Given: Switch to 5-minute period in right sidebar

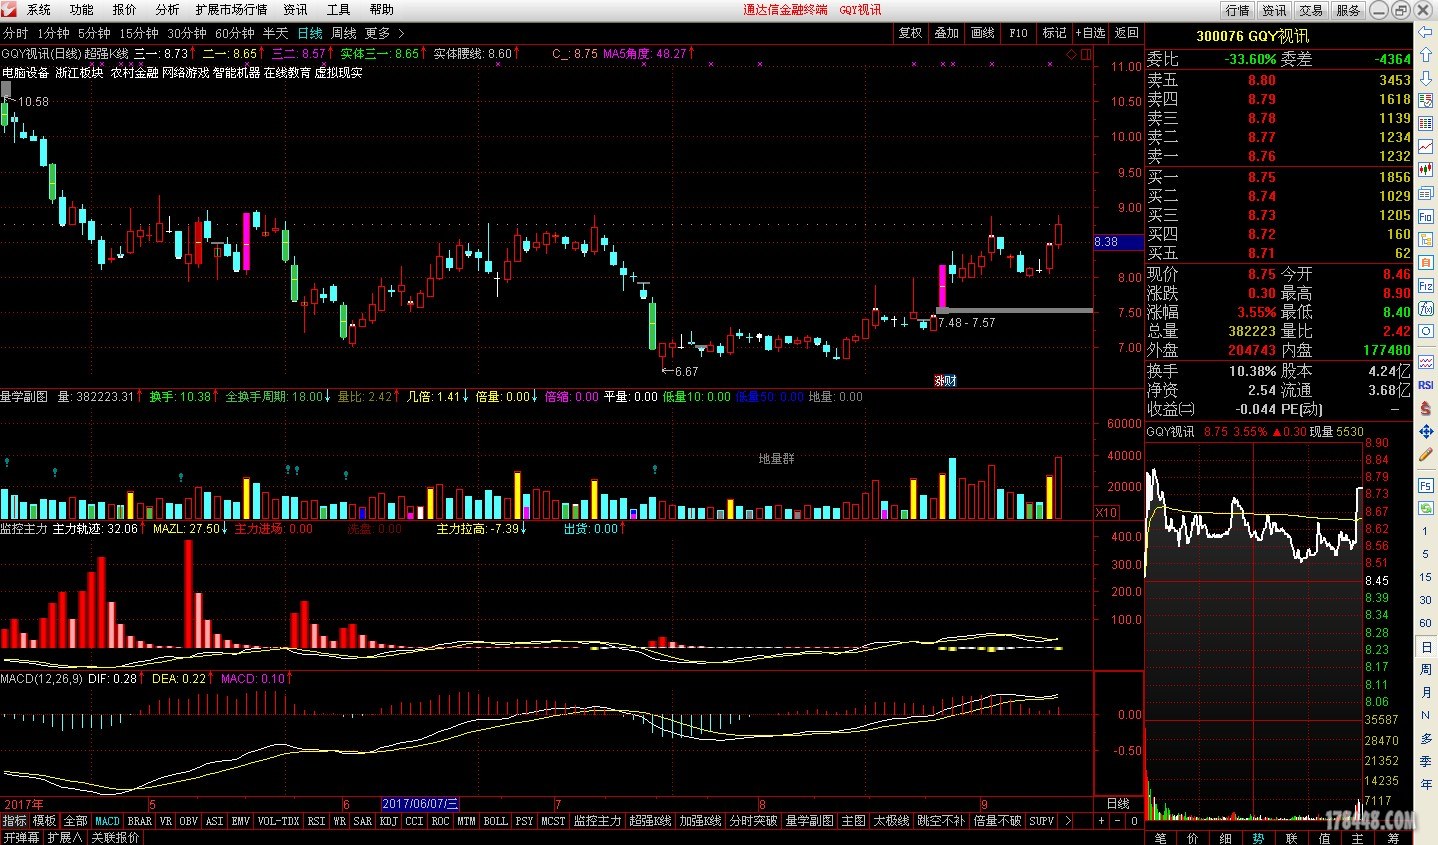Looking at the screenshot, I should (1426, 554).
